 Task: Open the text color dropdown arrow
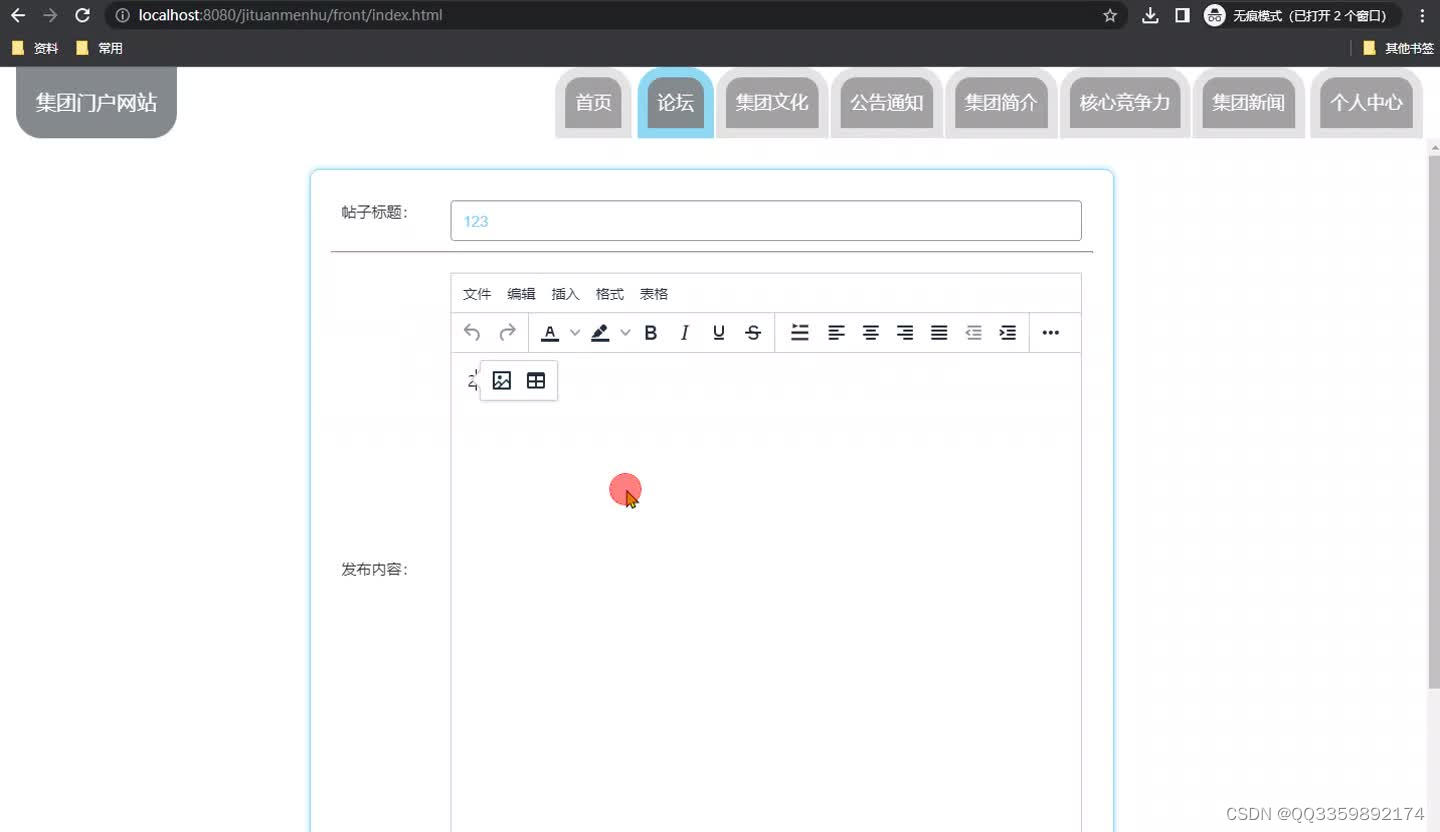tap(575, 333)
